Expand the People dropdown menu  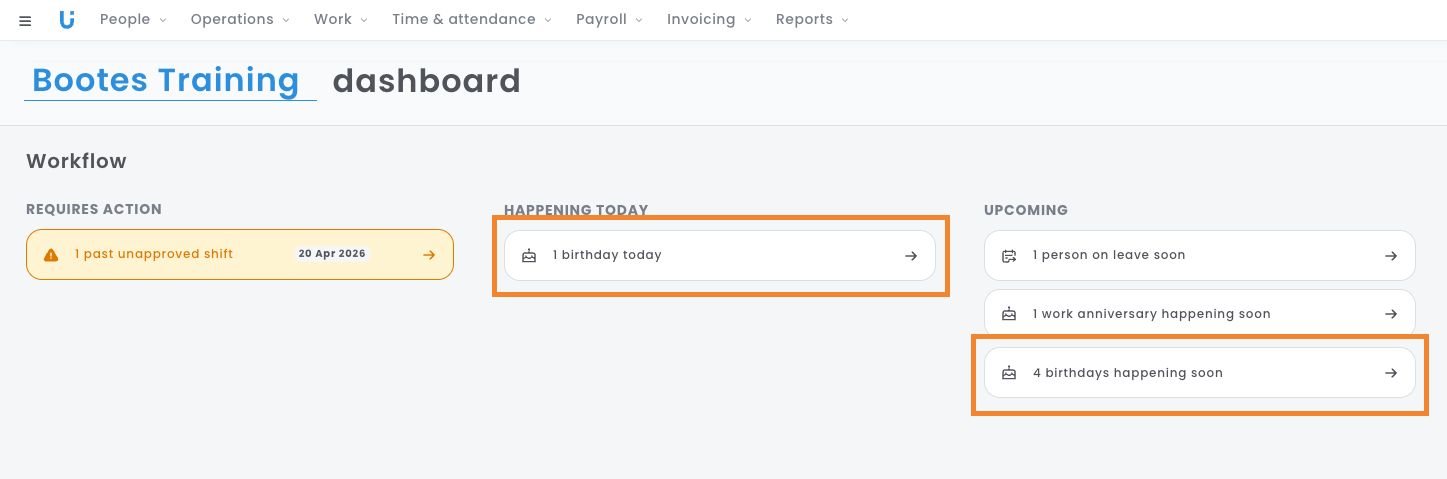(133, 20)
